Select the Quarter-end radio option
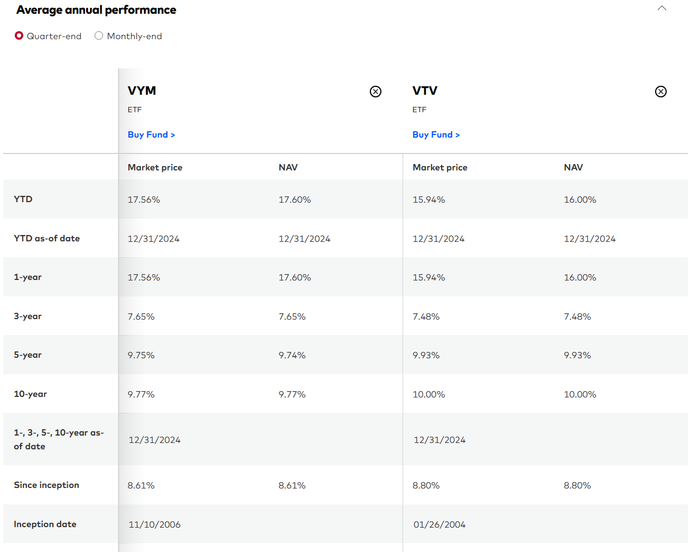The height and width of the screenshot is (552, 700). pyautogui.click(x=19, y=36)
